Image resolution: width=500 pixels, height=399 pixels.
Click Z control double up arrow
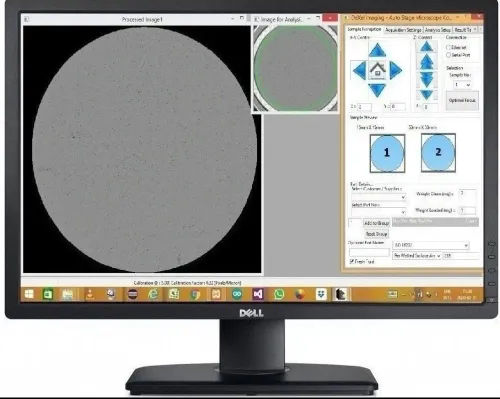[427, 62]
